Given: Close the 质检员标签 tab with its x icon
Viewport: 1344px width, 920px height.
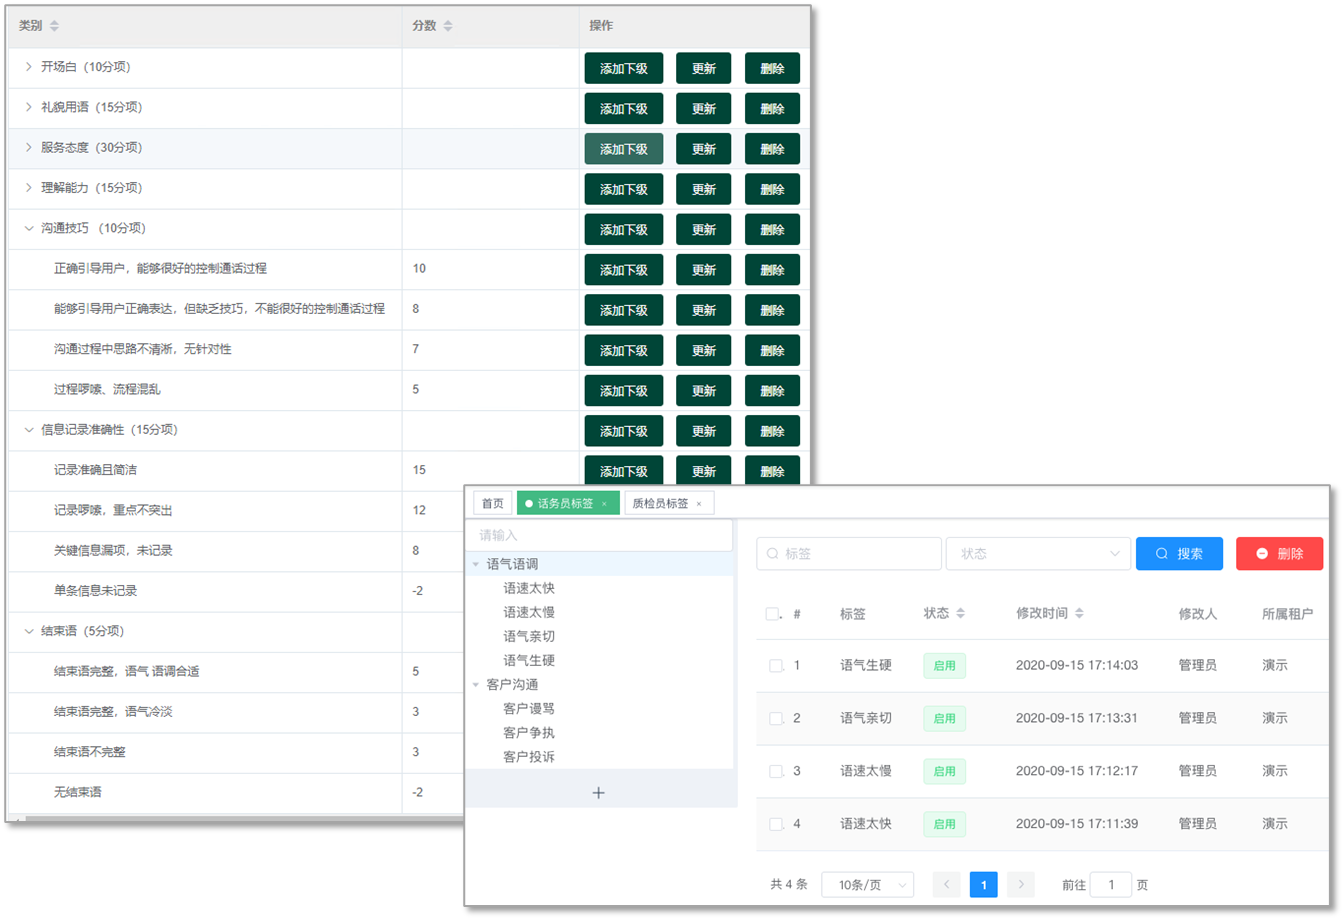Looking at the screenshot, I should click(x=699, y=504).
